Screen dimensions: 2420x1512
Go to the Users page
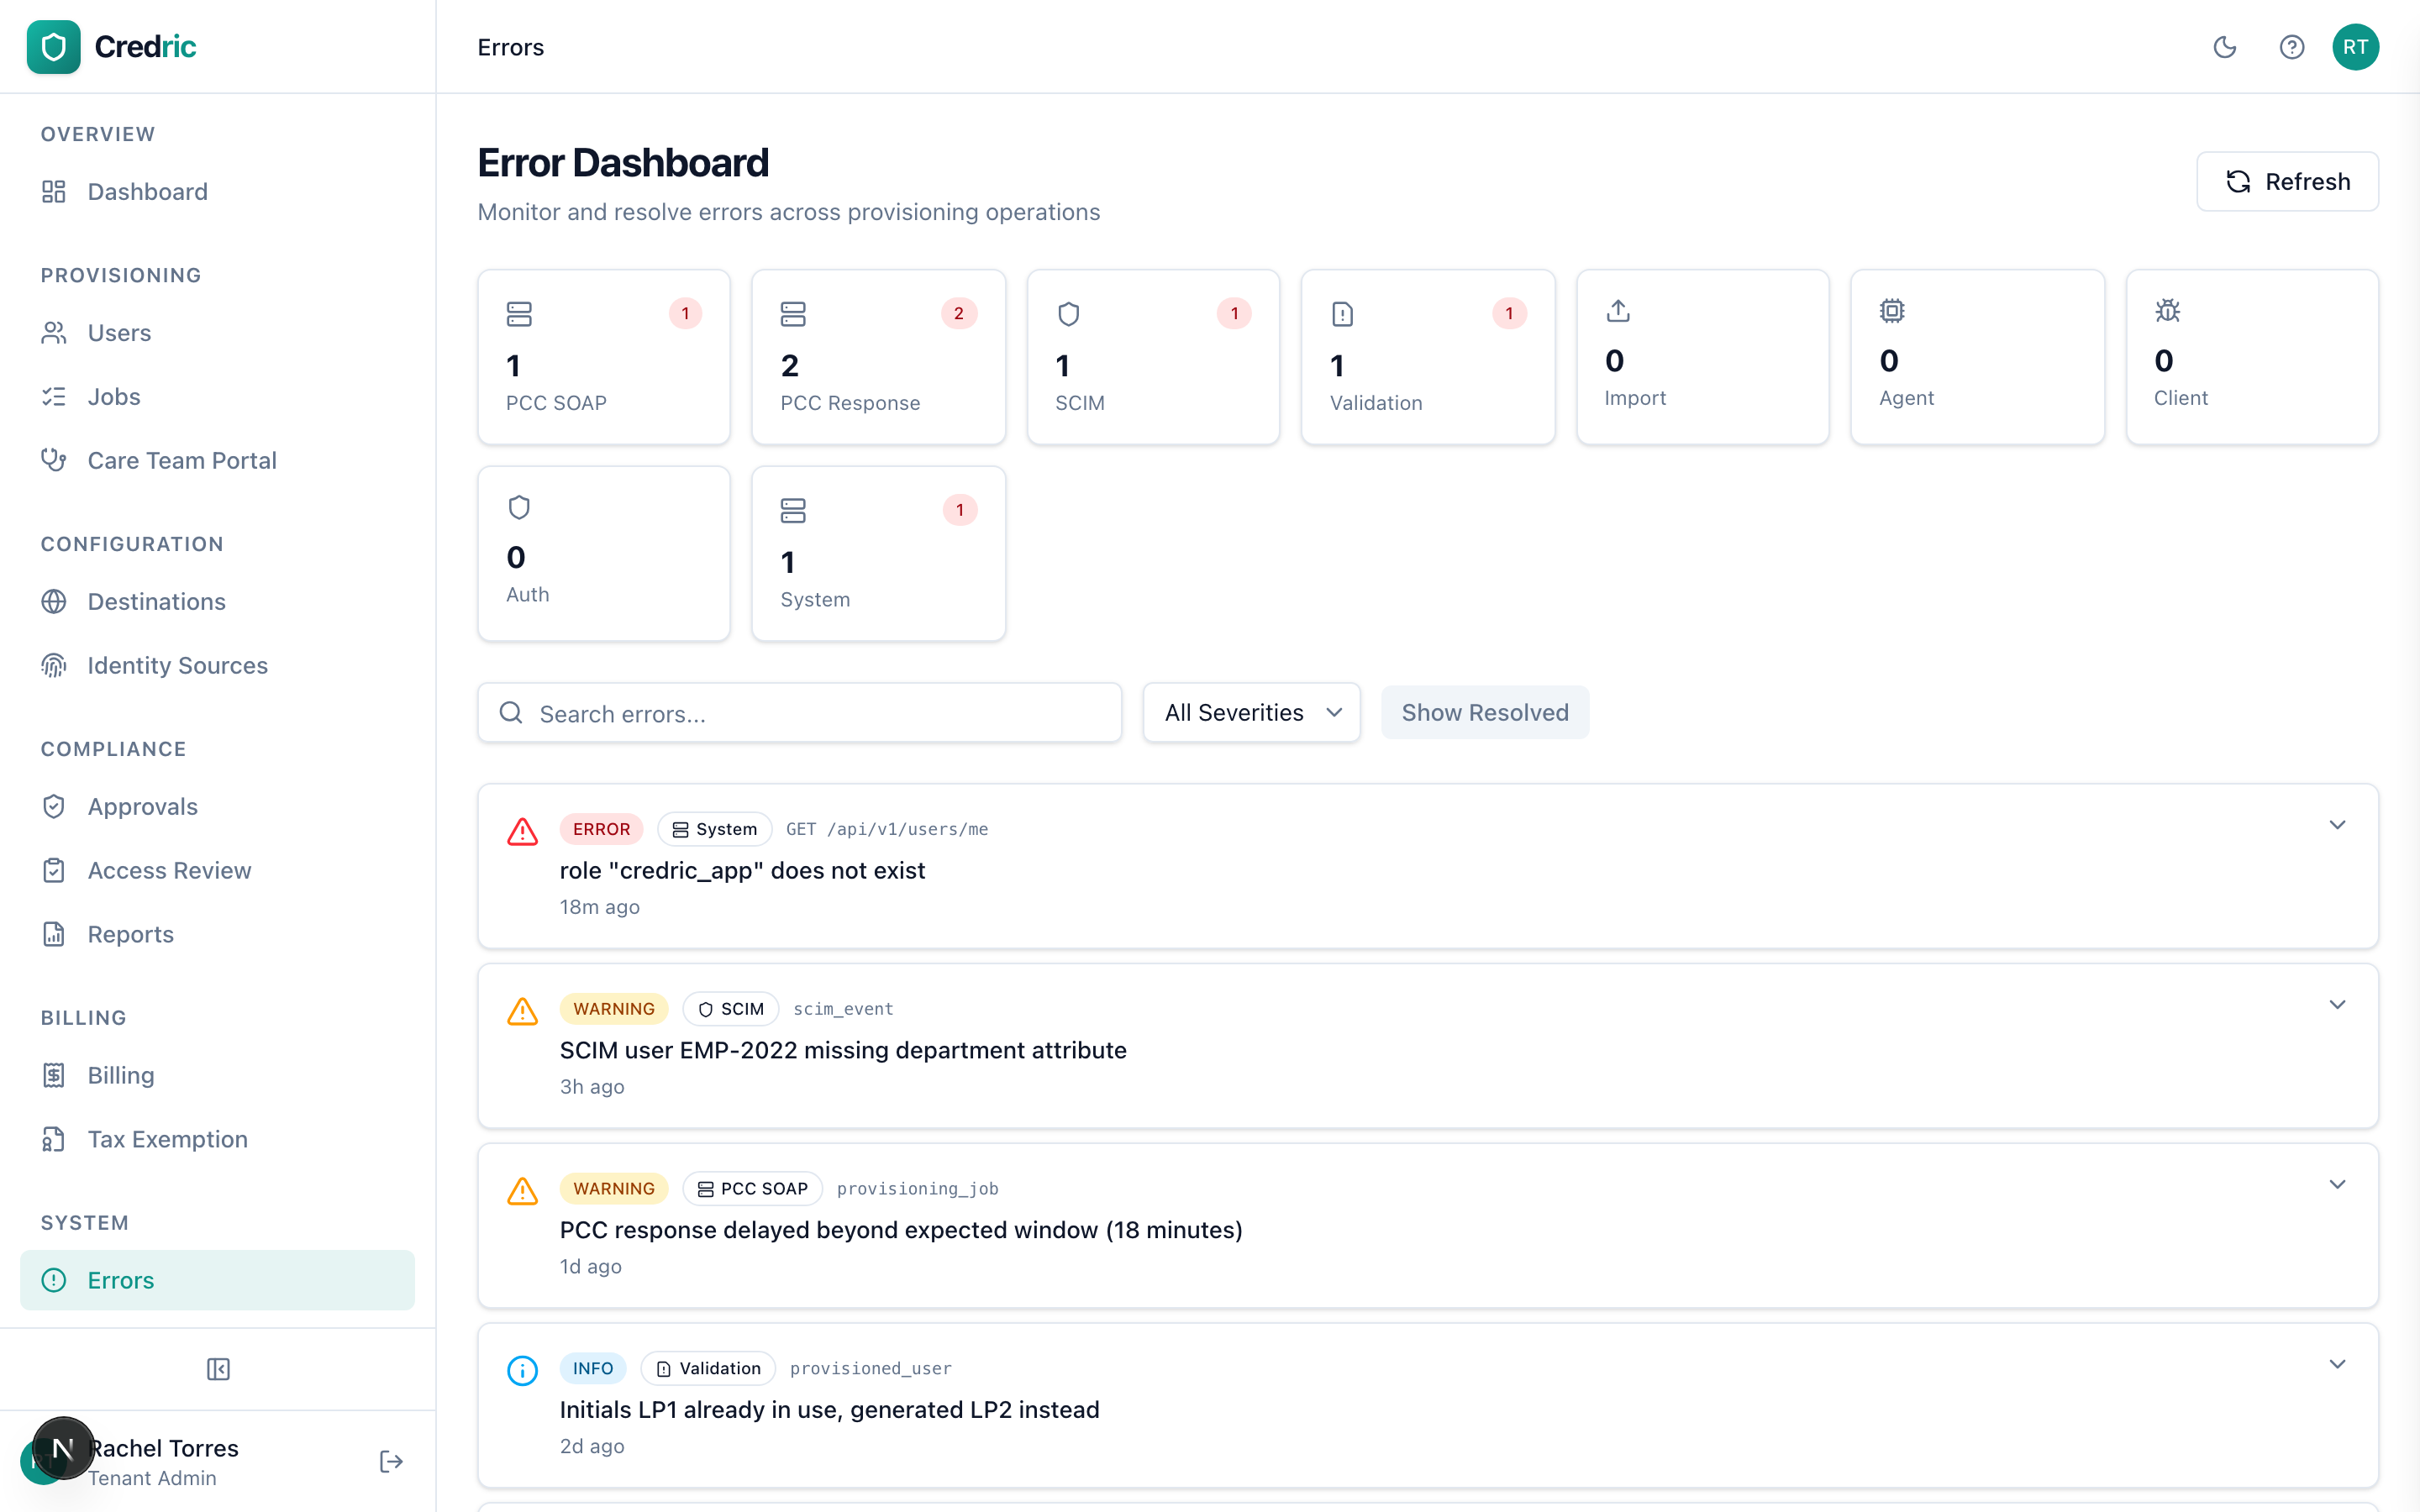217,333
